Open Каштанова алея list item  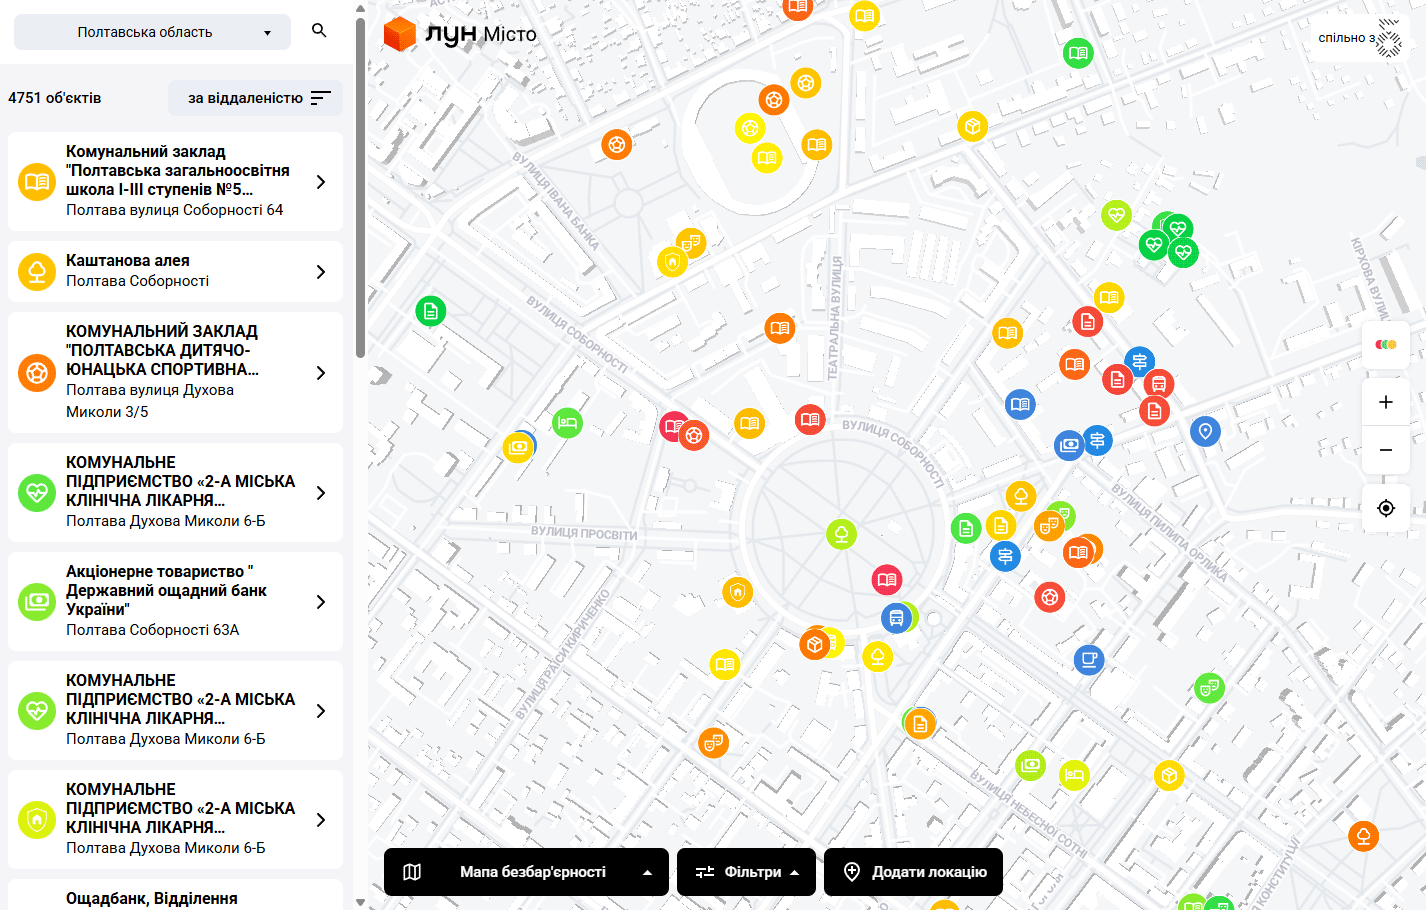tap(175, 271)
